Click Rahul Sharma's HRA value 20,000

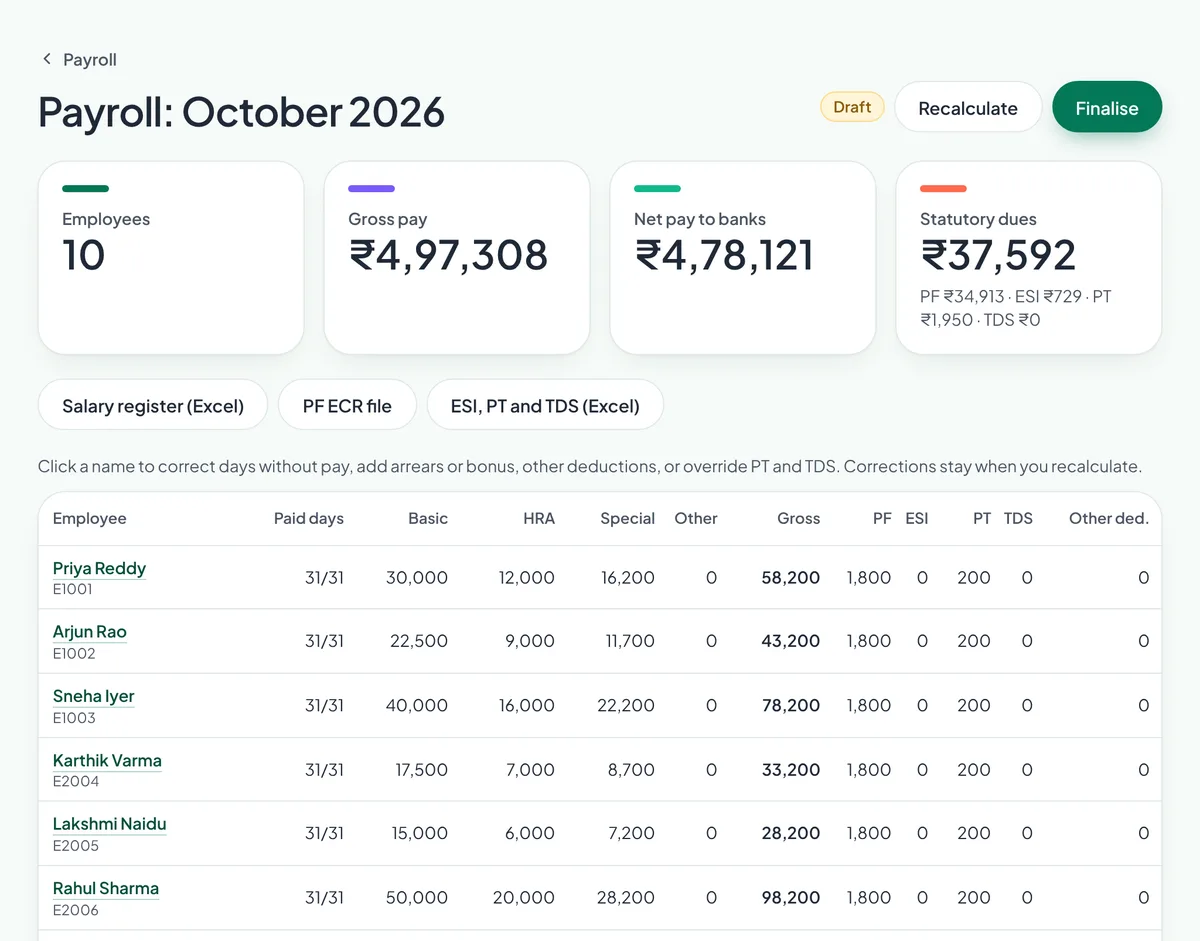click(x=524, y=897)
